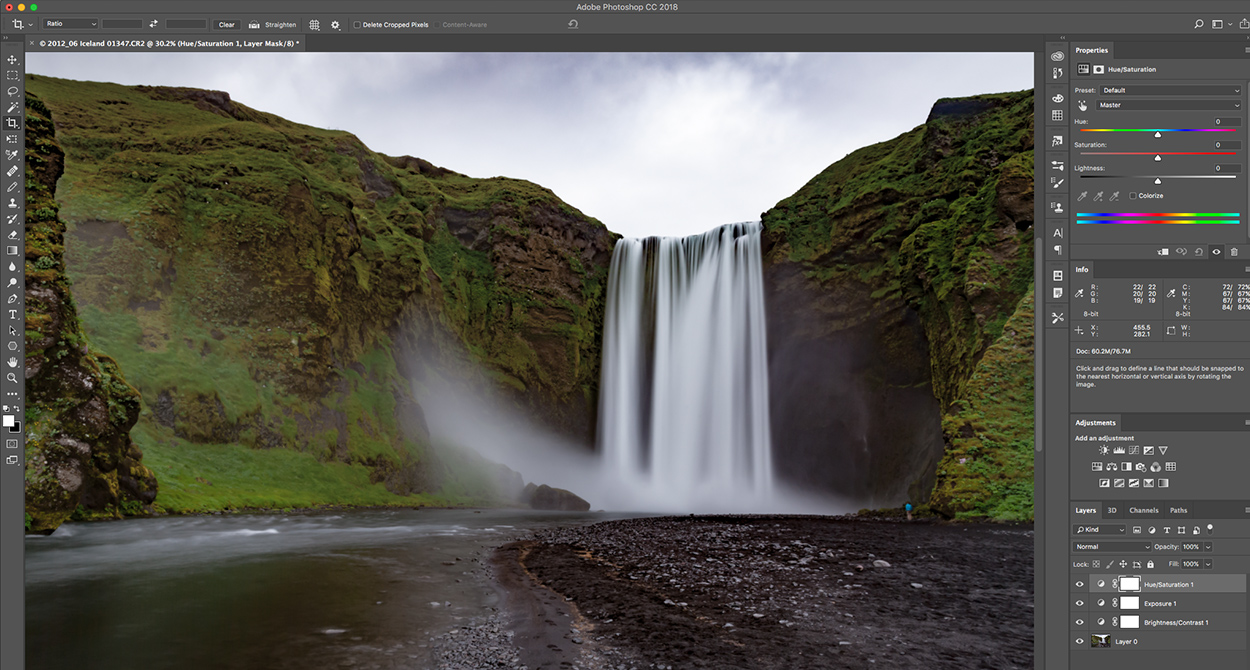Add a Brightness/Contrast adjustment sun icon
The height and width of the screenshot is (670, 1250).
tap(1104, 451)
